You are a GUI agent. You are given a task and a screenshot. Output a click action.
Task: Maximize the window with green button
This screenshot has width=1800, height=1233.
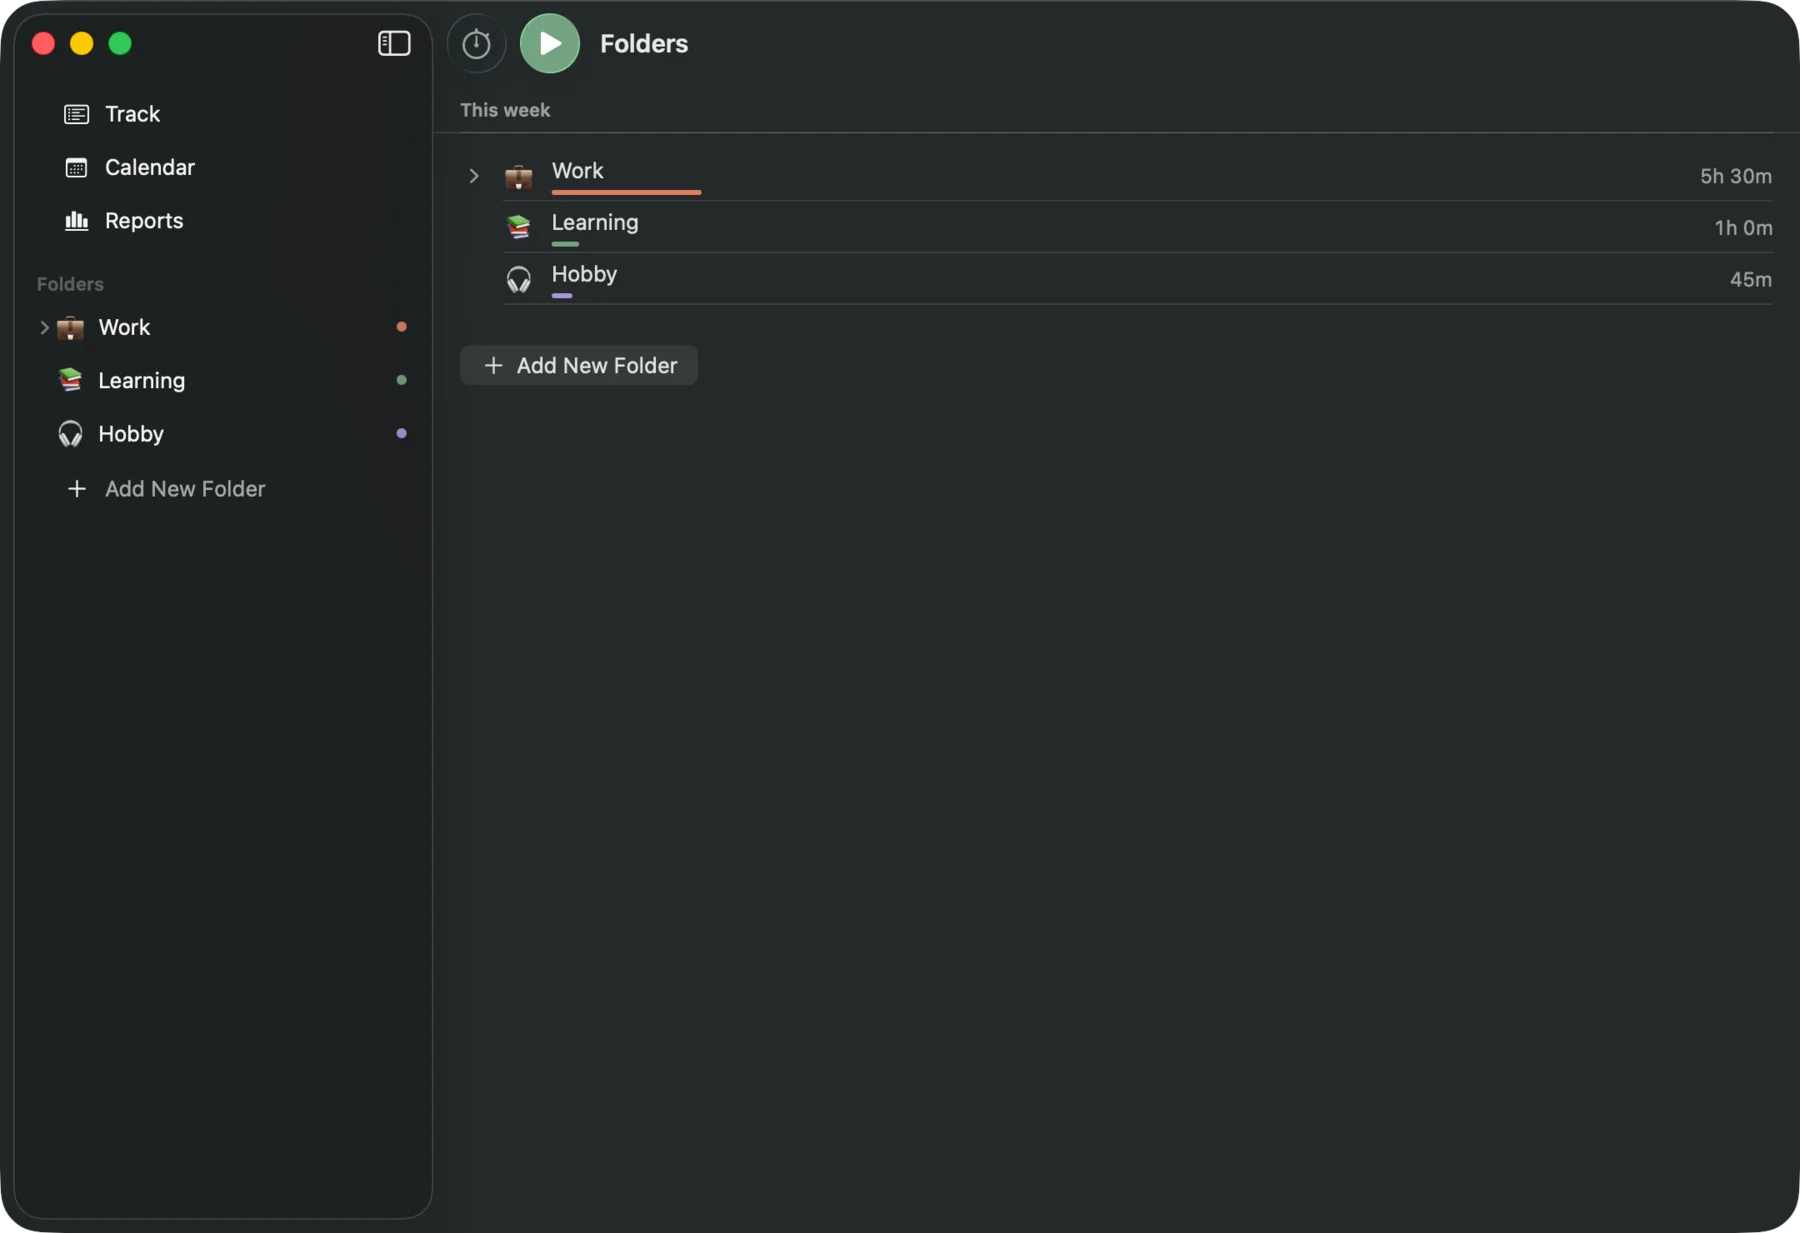(x=120, y=43)
